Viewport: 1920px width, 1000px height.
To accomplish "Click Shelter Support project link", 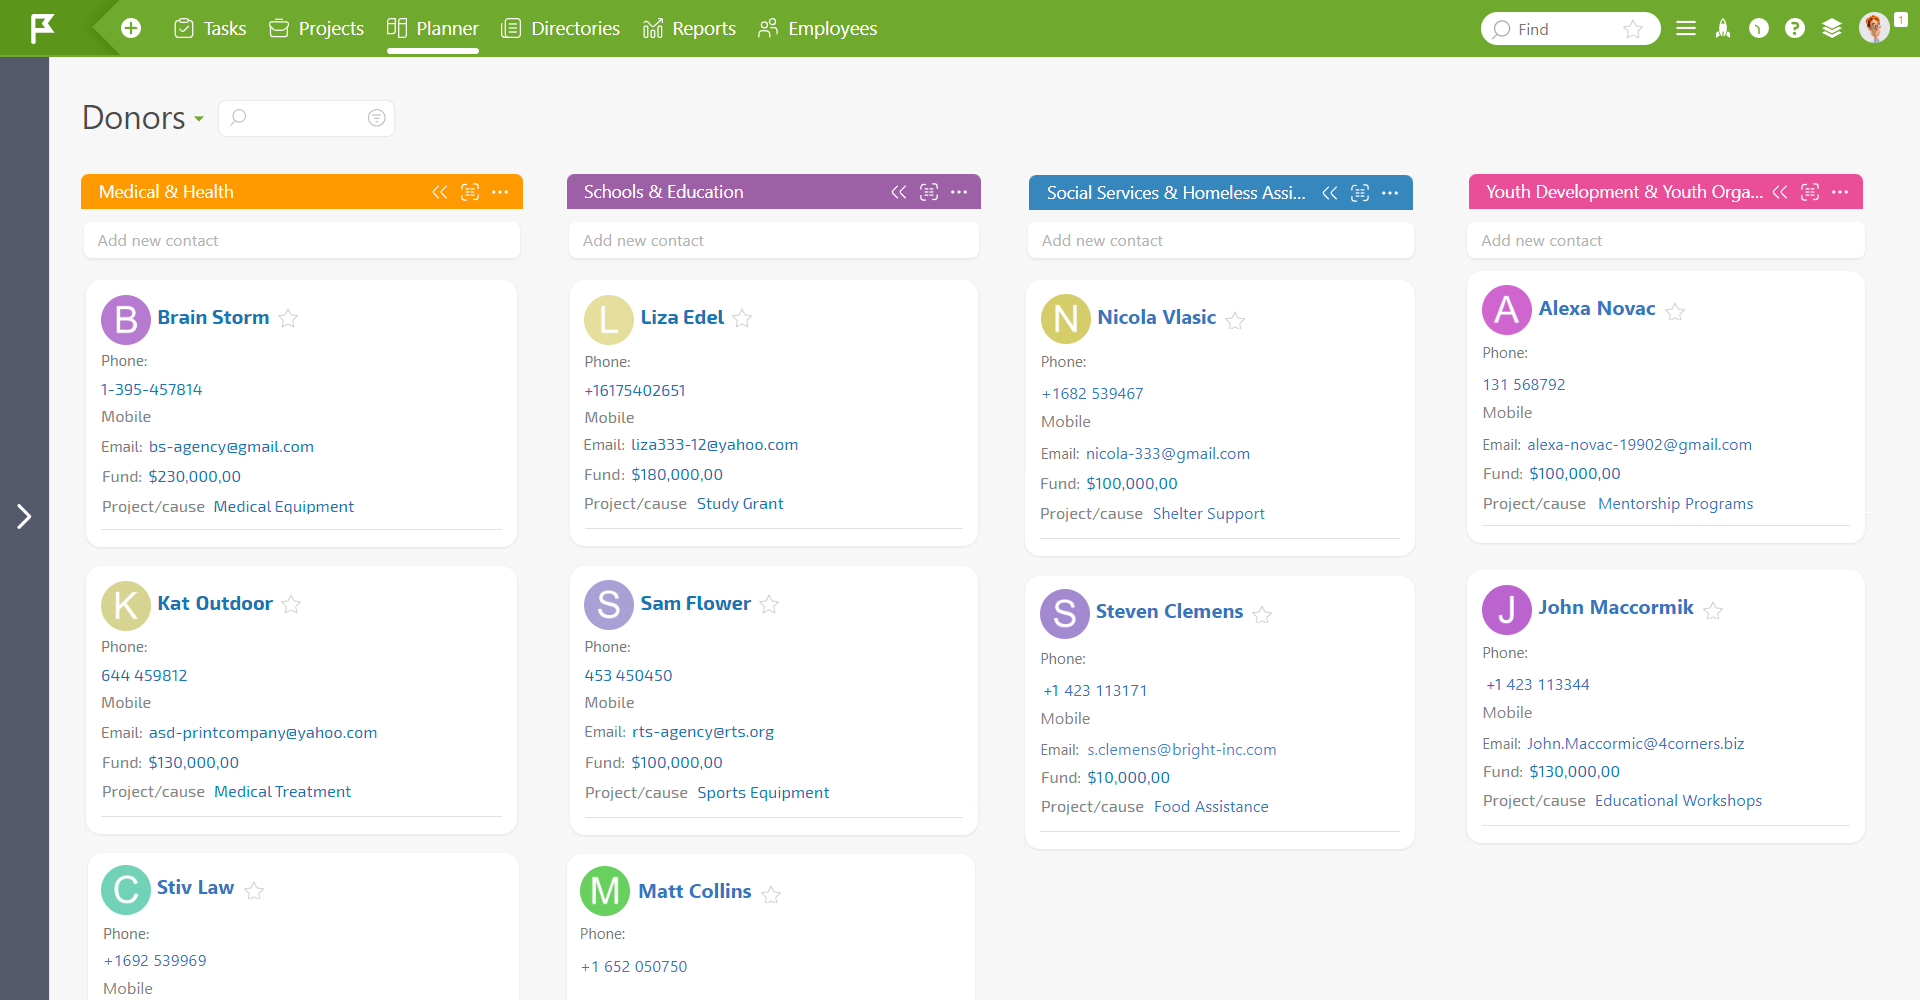I will pyautogui.click(x=1208, y=514).
